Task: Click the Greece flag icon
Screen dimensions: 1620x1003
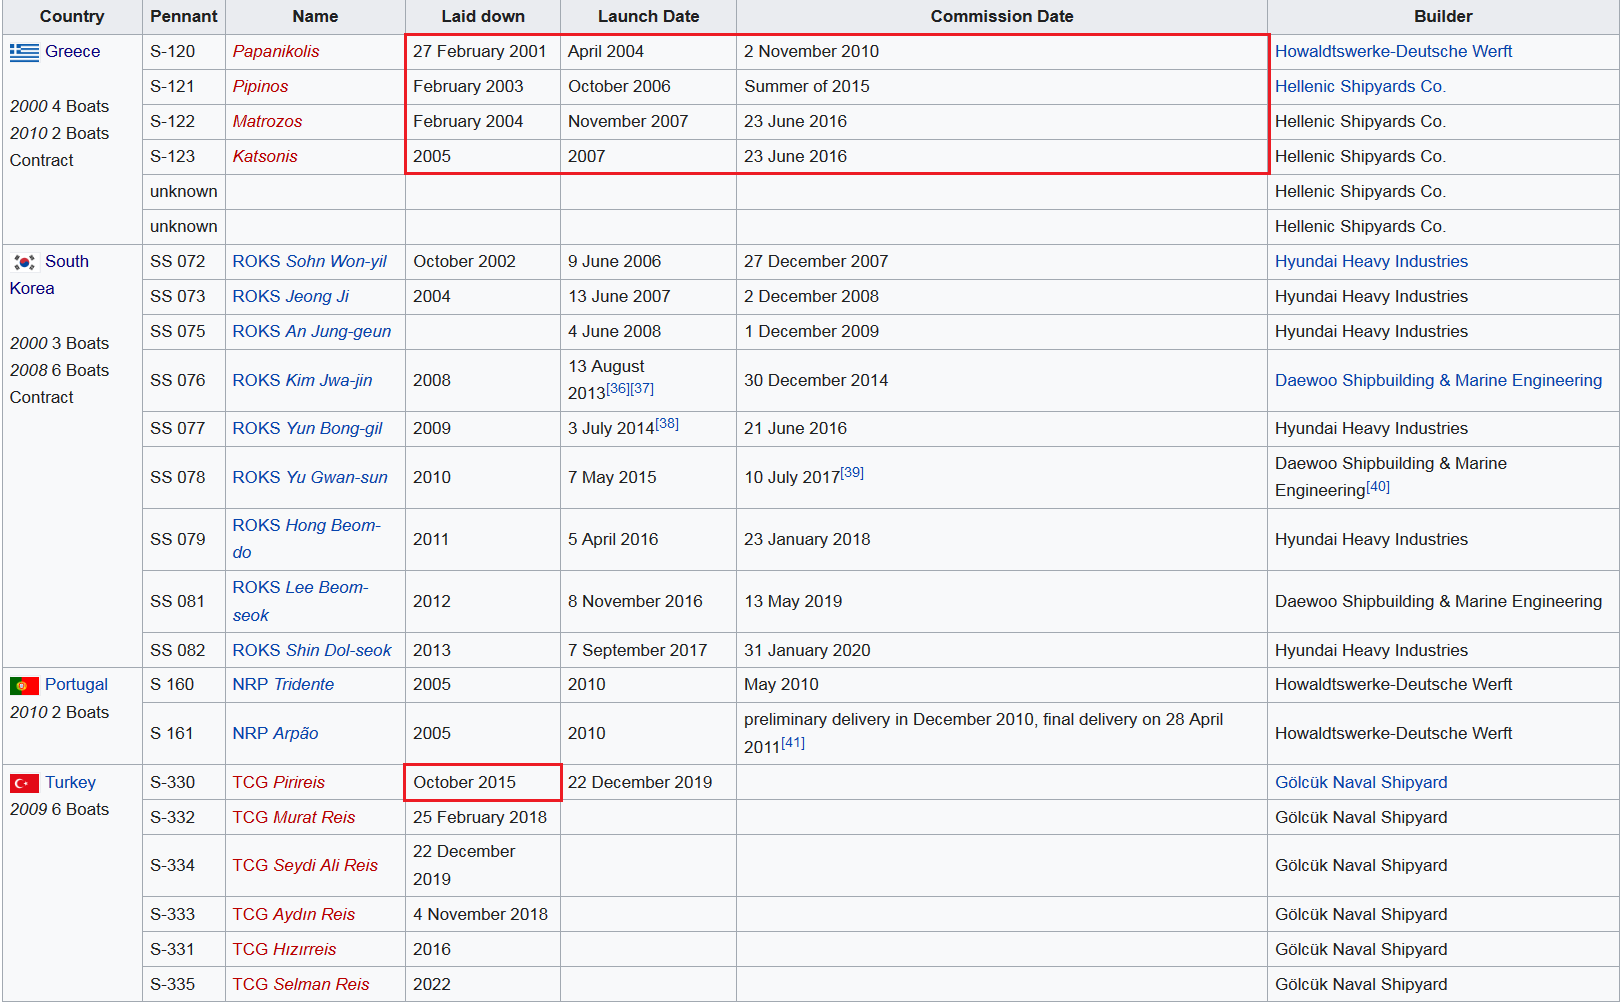Action: coord(24,52)
